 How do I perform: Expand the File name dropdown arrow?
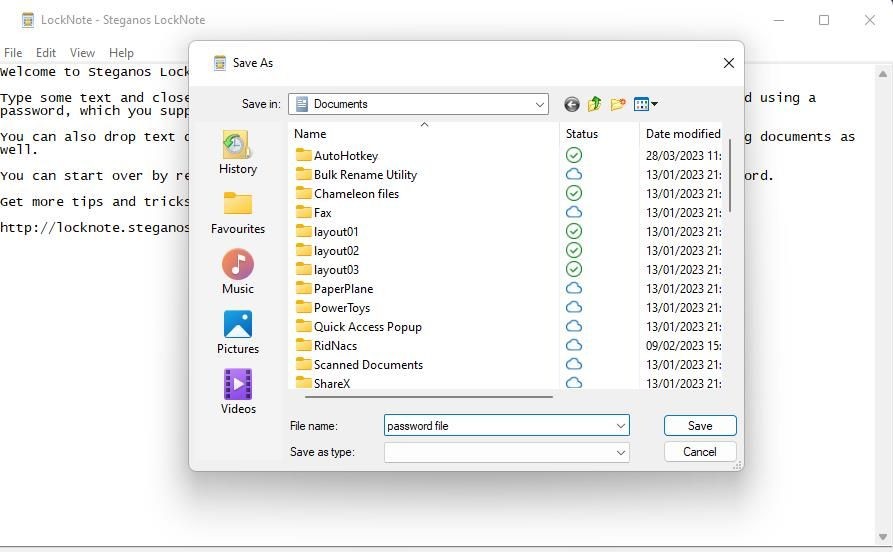(621, 426)
